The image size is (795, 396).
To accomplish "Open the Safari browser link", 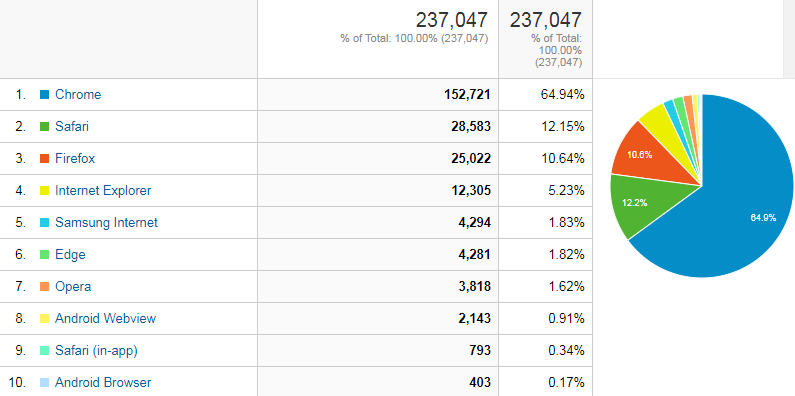I will (72, 126).
